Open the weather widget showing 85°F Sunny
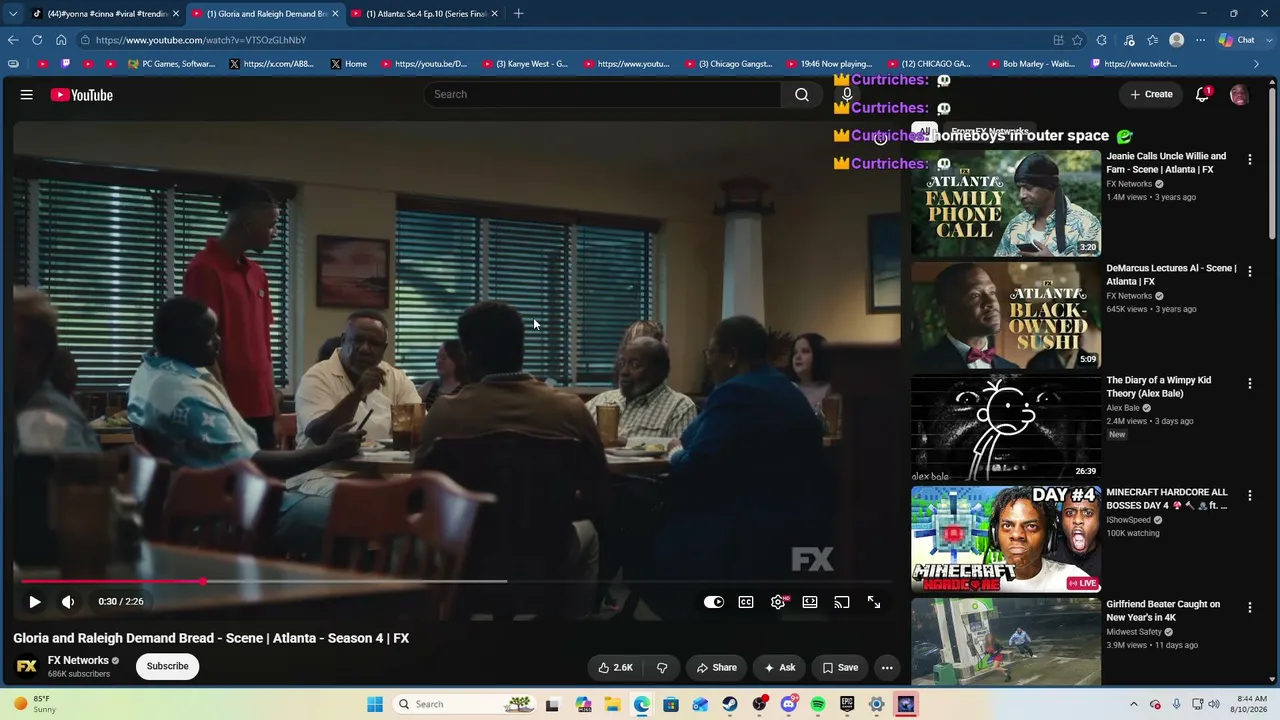 (x=34, y=704)
